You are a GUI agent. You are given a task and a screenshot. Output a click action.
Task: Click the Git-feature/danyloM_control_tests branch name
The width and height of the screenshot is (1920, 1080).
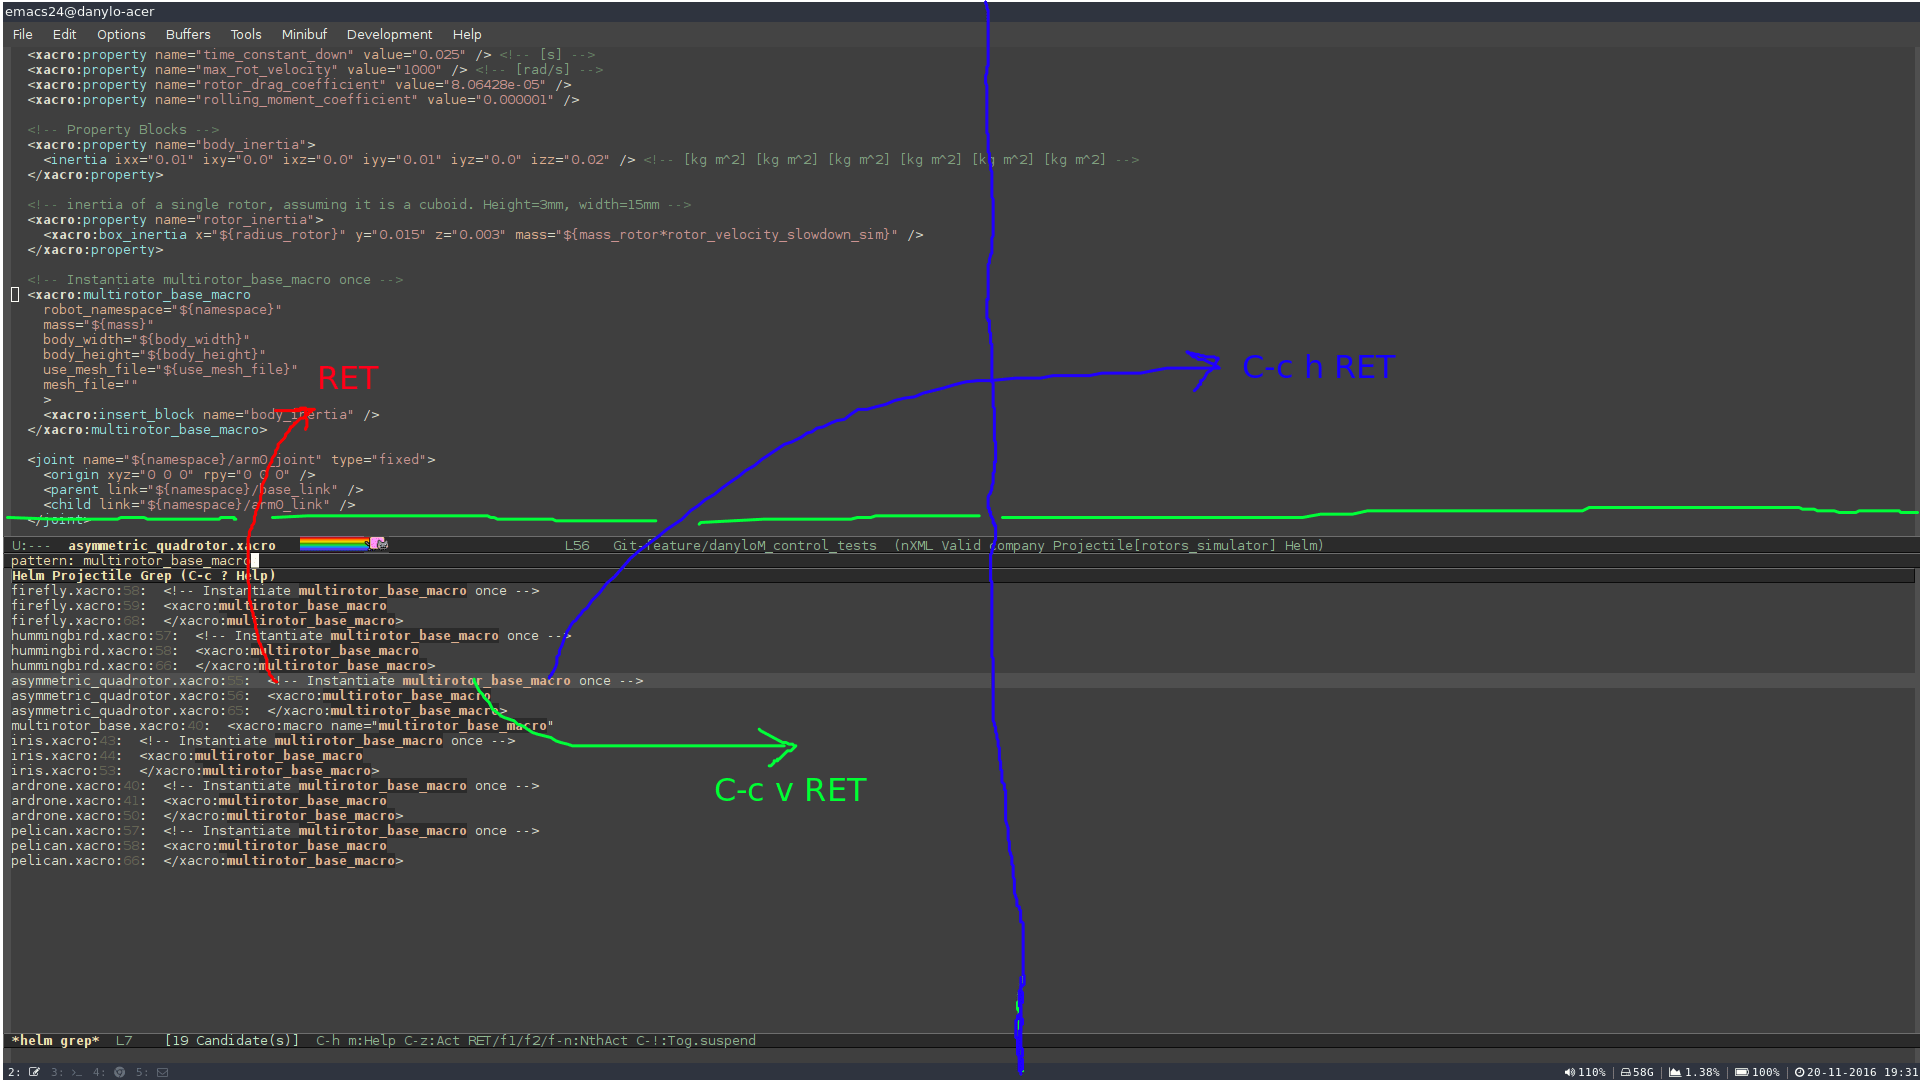[745, 545]
